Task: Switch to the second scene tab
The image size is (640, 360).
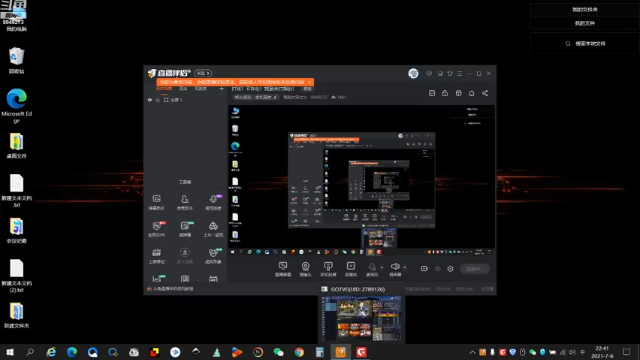Action: [183, 89]
